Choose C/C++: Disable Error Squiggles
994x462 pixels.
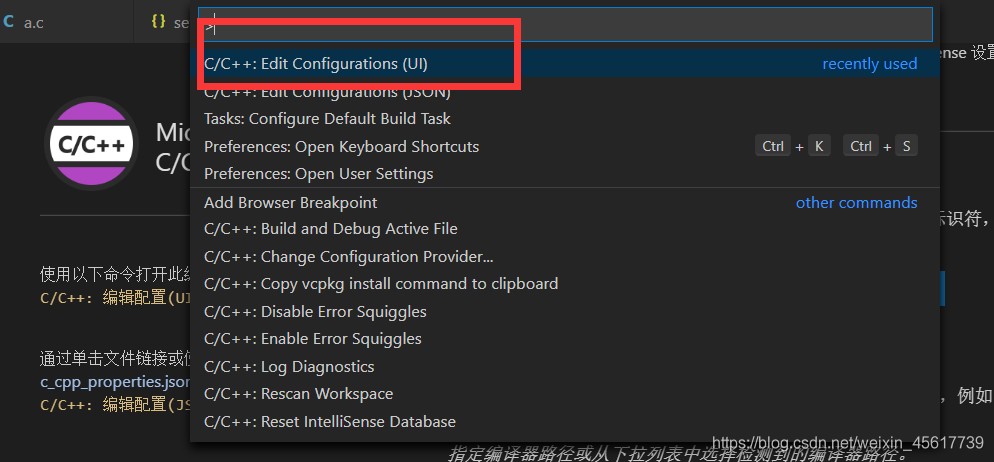tap(565, 312)
